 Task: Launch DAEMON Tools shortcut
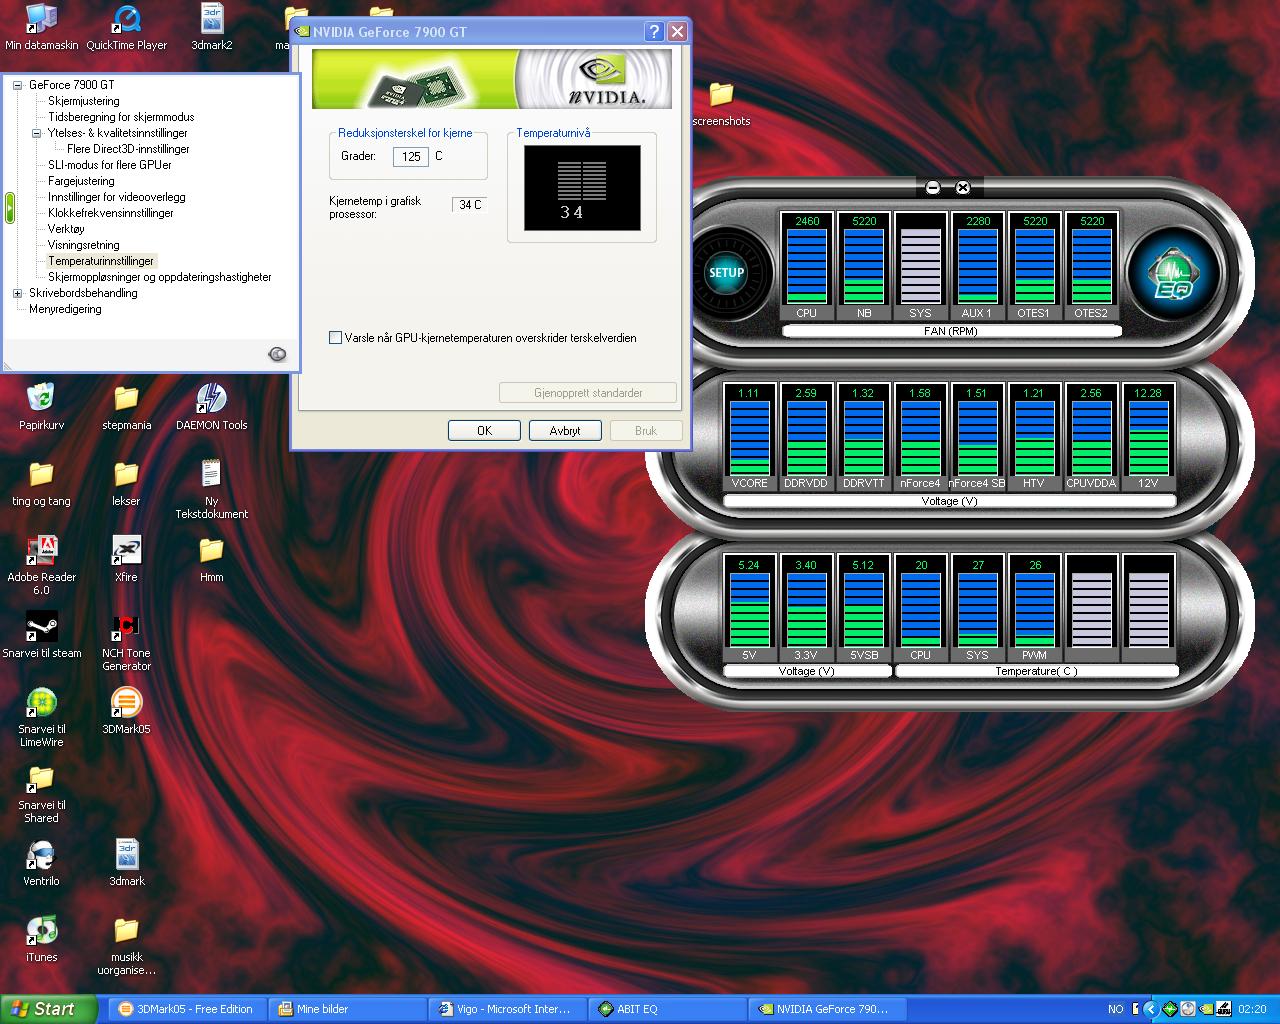211,407
